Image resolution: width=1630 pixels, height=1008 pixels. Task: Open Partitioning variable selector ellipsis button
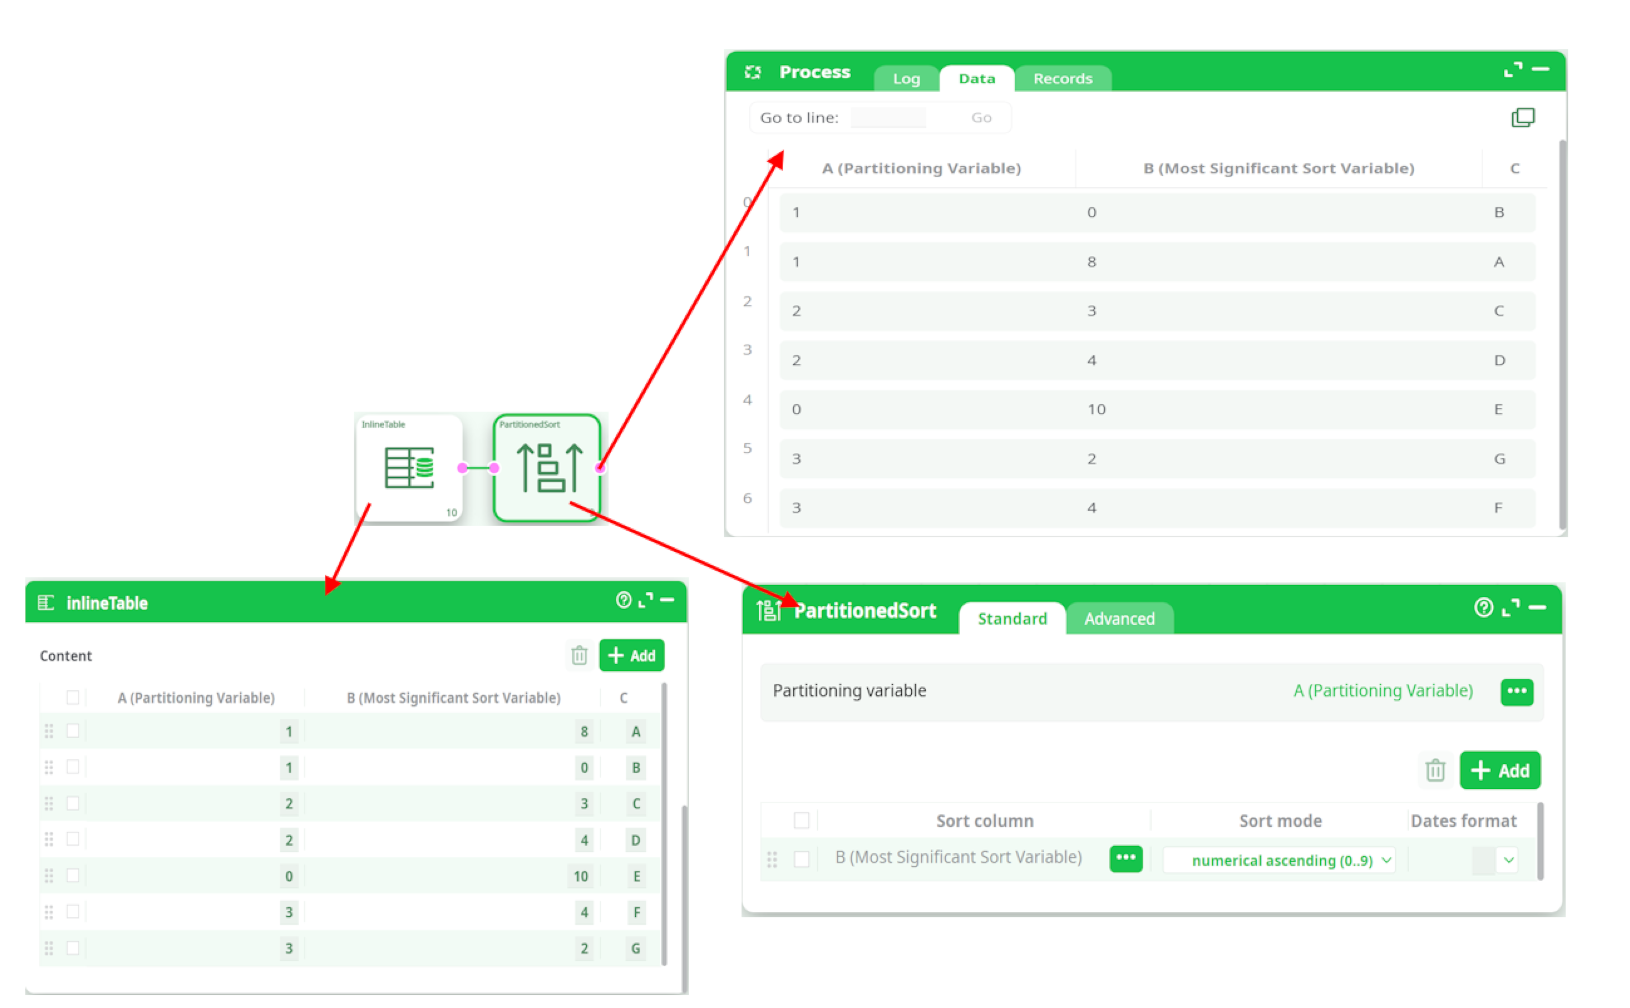click(x=1516, y=691)
